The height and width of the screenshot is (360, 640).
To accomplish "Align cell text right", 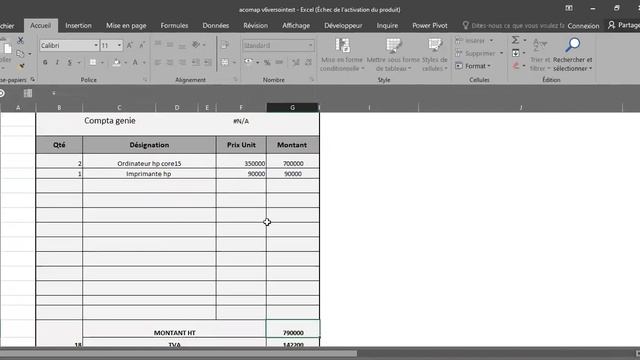I will point(182,62).
